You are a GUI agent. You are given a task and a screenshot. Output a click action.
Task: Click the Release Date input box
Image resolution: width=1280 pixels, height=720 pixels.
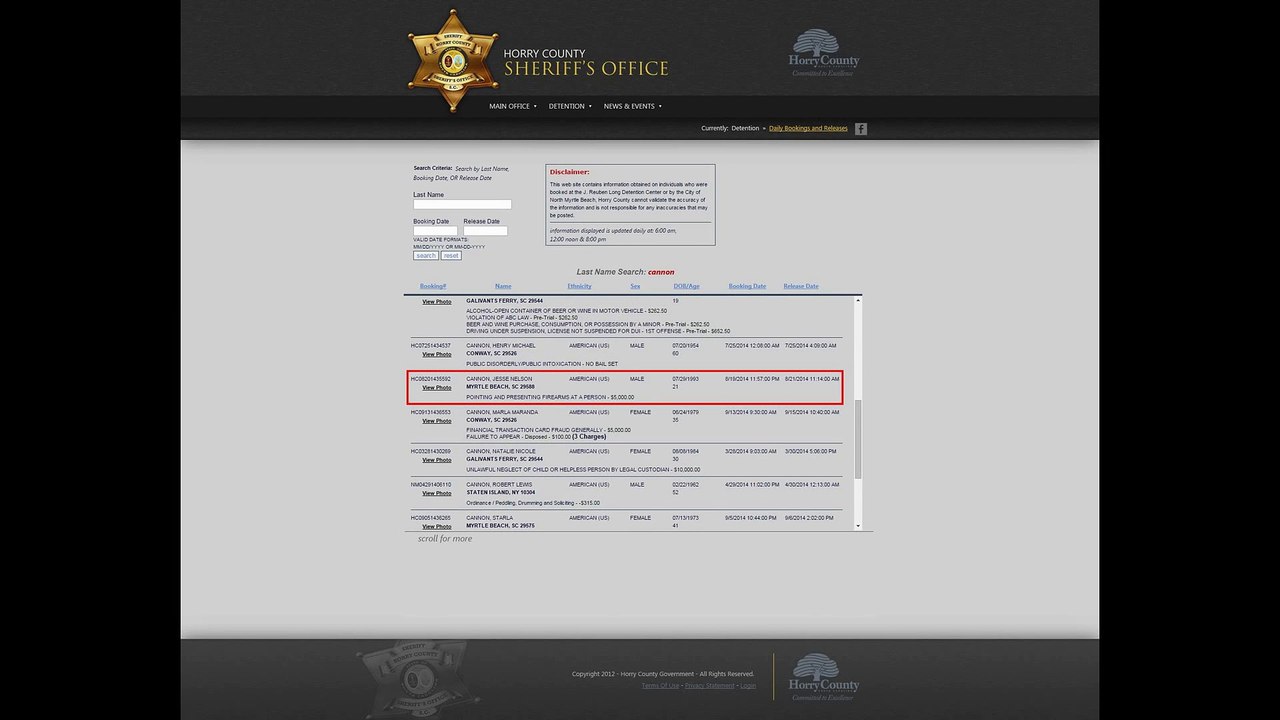click(485, 231)
